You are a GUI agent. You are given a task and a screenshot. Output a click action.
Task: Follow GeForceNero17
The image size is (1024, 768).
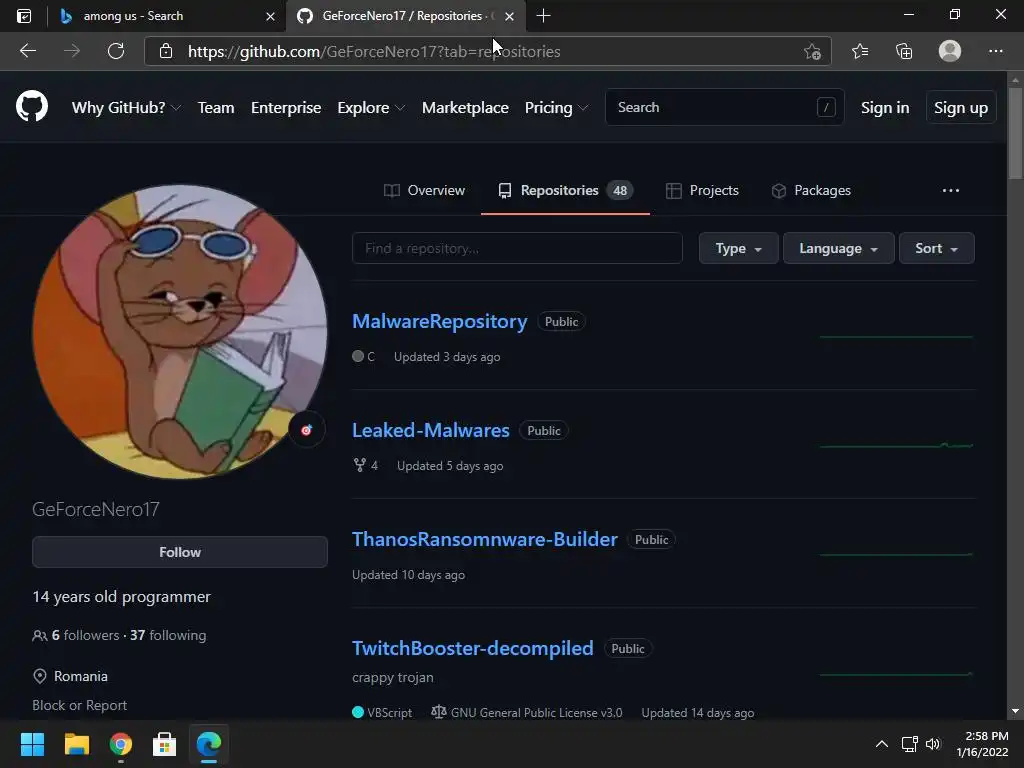pos(180,552)
